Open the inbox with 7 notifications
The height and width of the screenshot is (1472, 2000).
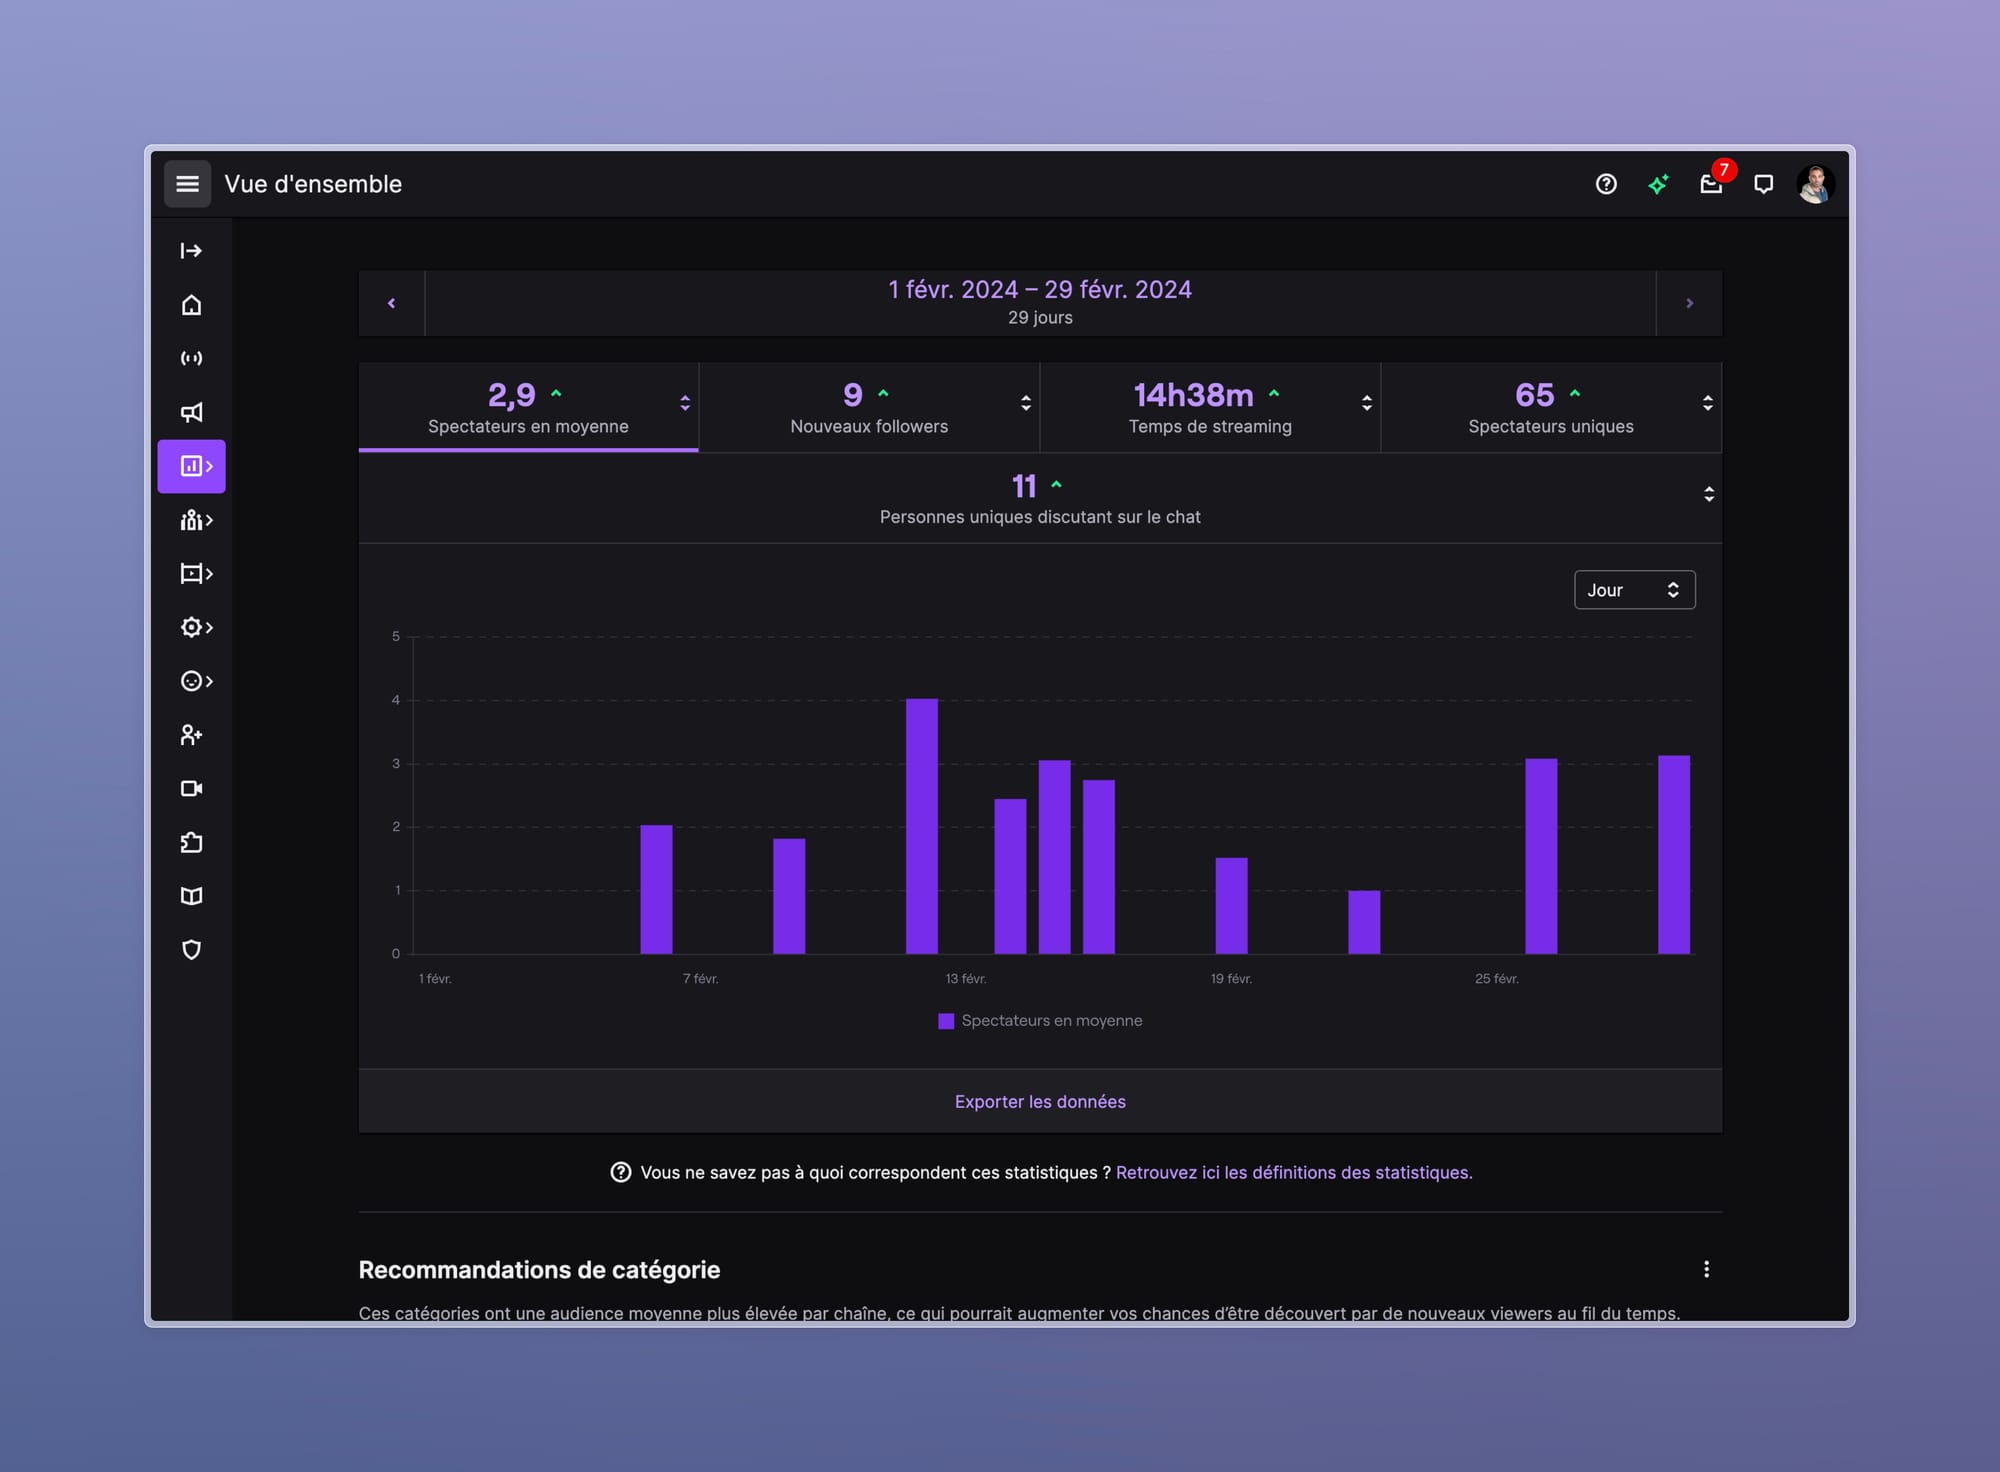point(1712,184)
